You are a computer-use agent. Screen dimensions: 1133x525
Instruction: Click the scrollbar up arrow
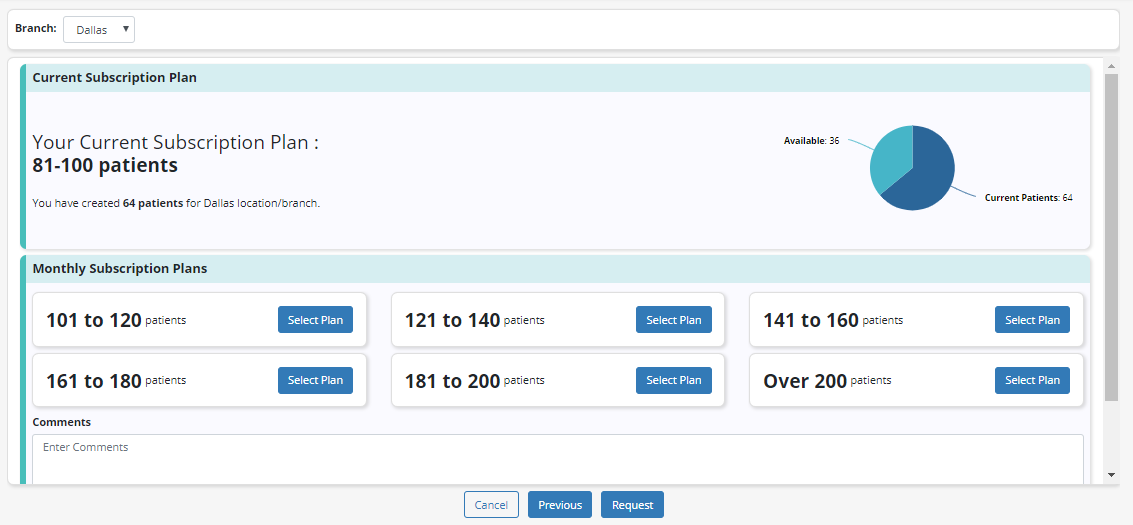click(x=1111, y=66)
